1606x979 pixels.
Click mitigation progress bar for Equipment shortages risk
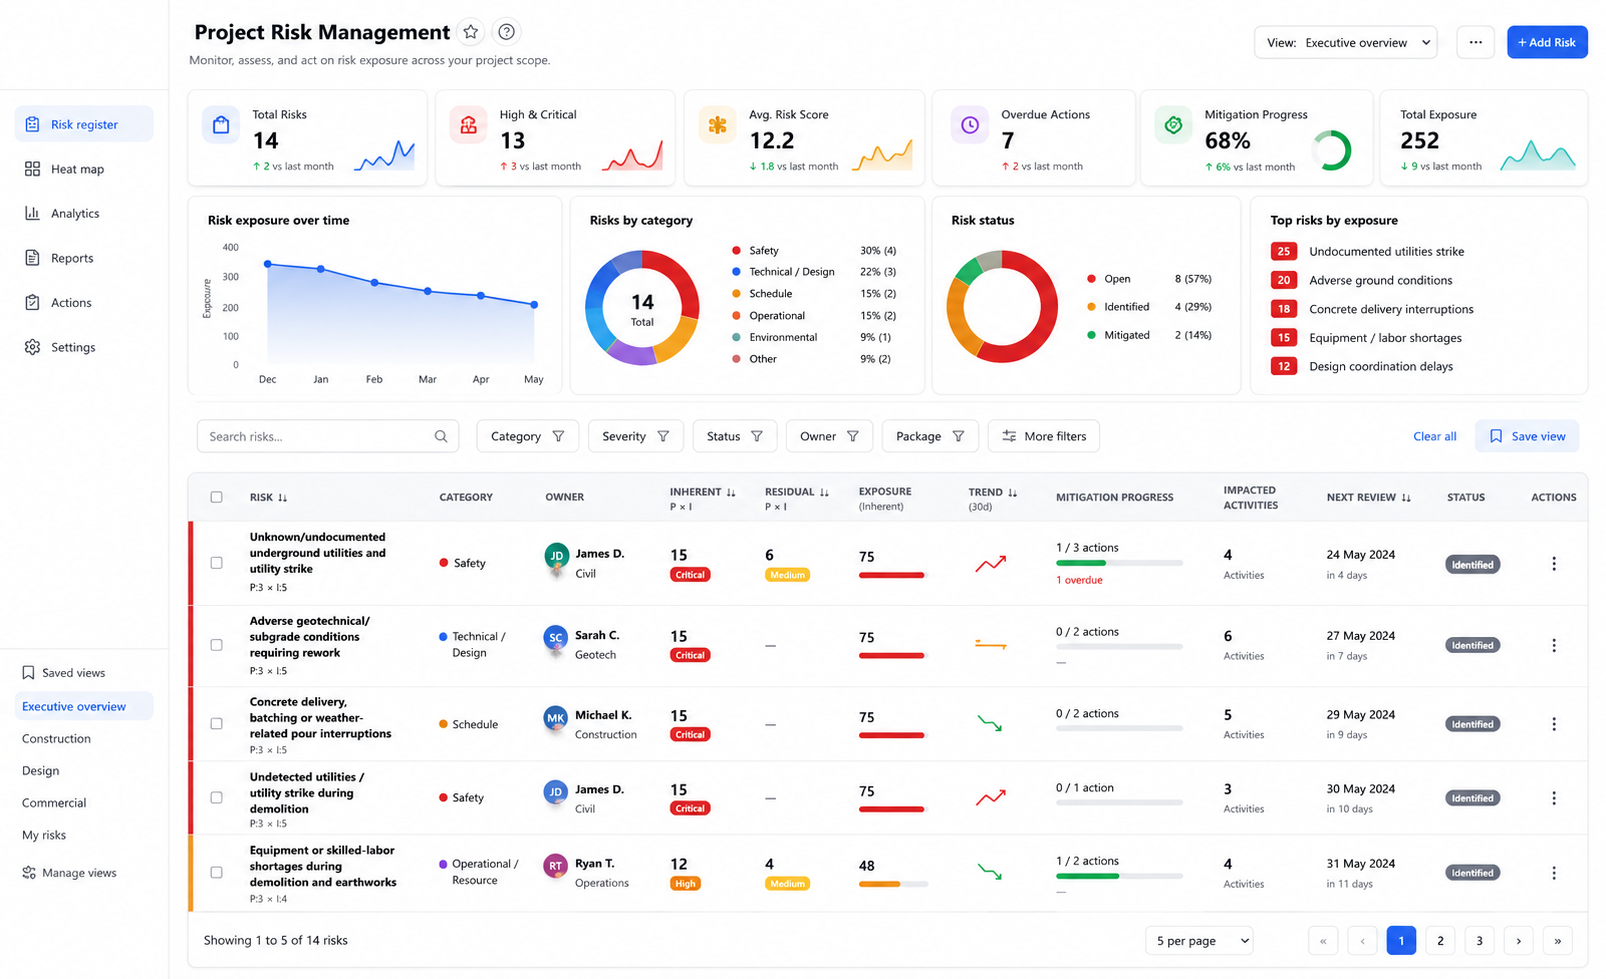(x=1119, y=876)
